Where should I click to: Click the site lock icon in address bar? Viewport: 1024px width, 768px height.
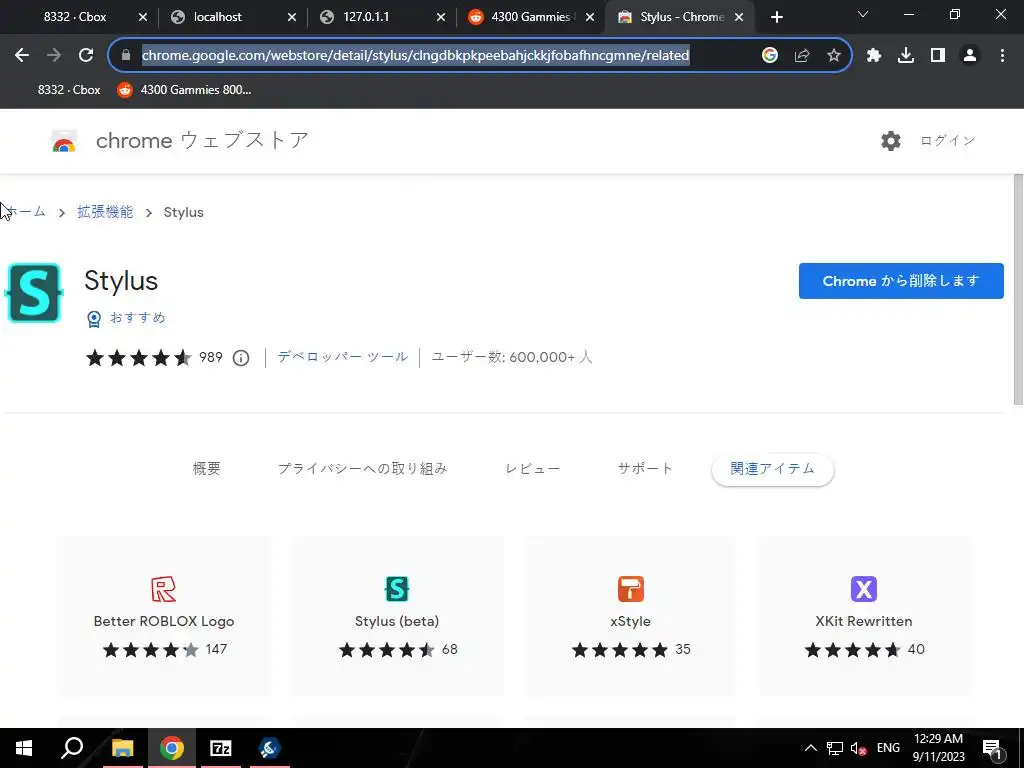pos(126,56)
